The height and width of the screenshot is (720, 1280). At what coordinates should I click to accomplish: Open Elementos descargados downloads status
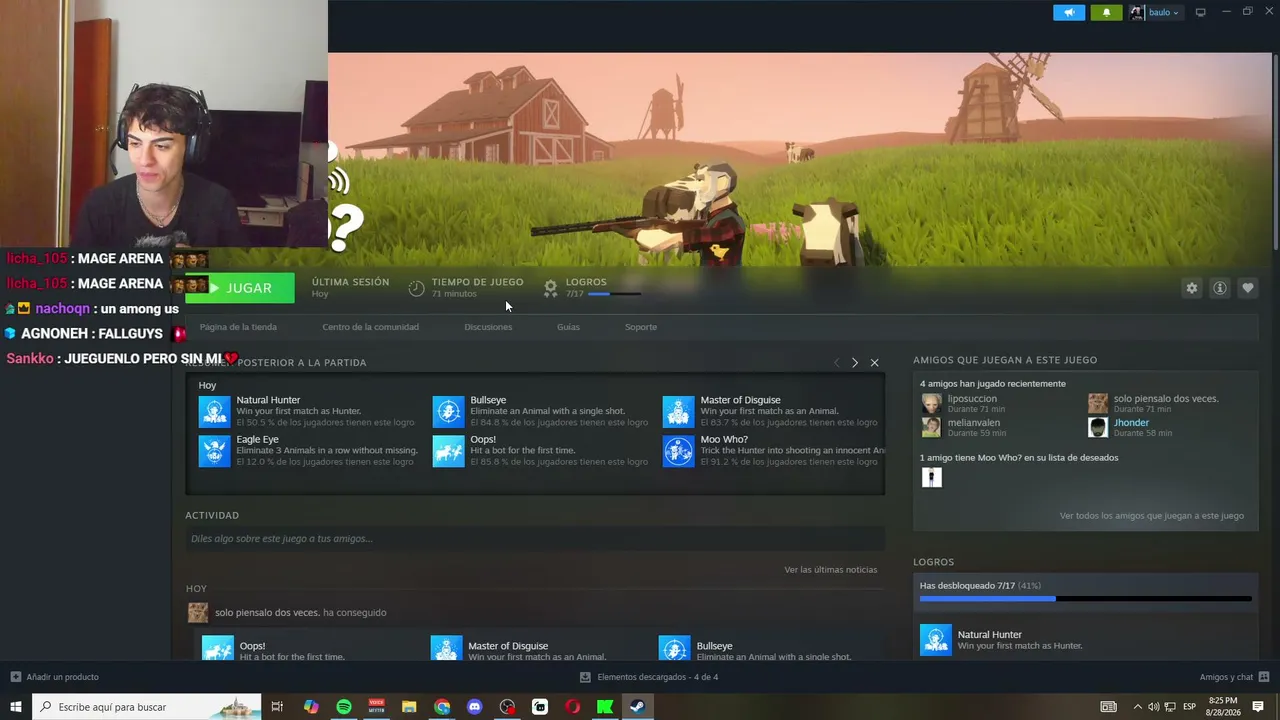pos(649,677)
